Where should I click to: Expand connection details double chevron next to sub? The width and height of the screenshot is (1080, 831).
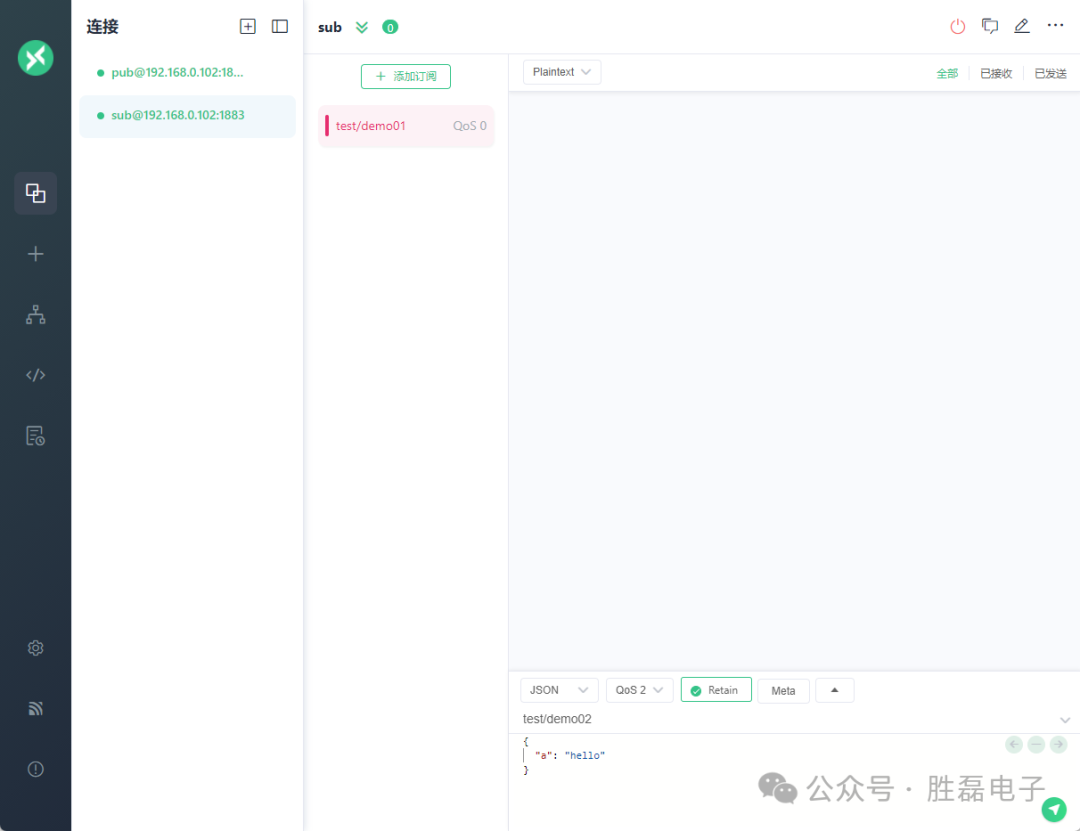click(x=362, y=28)
